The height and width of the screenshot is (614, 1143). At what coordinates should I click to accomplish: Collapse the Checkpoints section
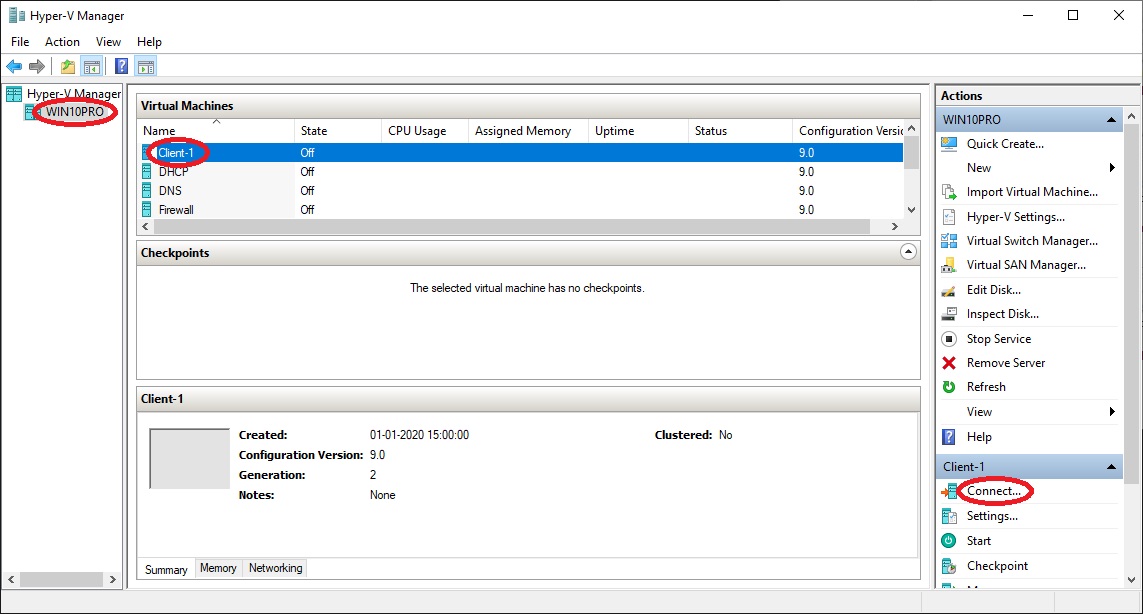click(x=908, y=252)
